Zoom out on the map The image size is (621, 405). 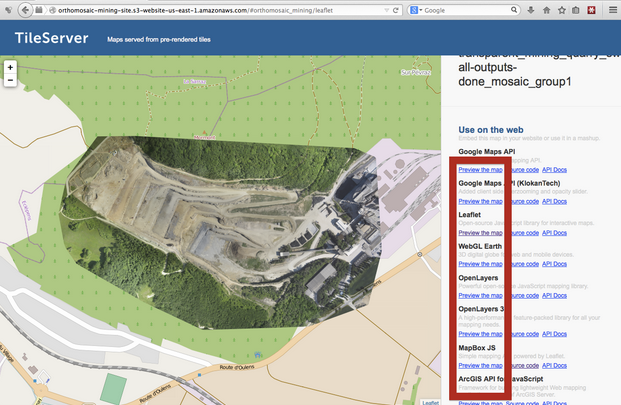click(x=10, y=80)
